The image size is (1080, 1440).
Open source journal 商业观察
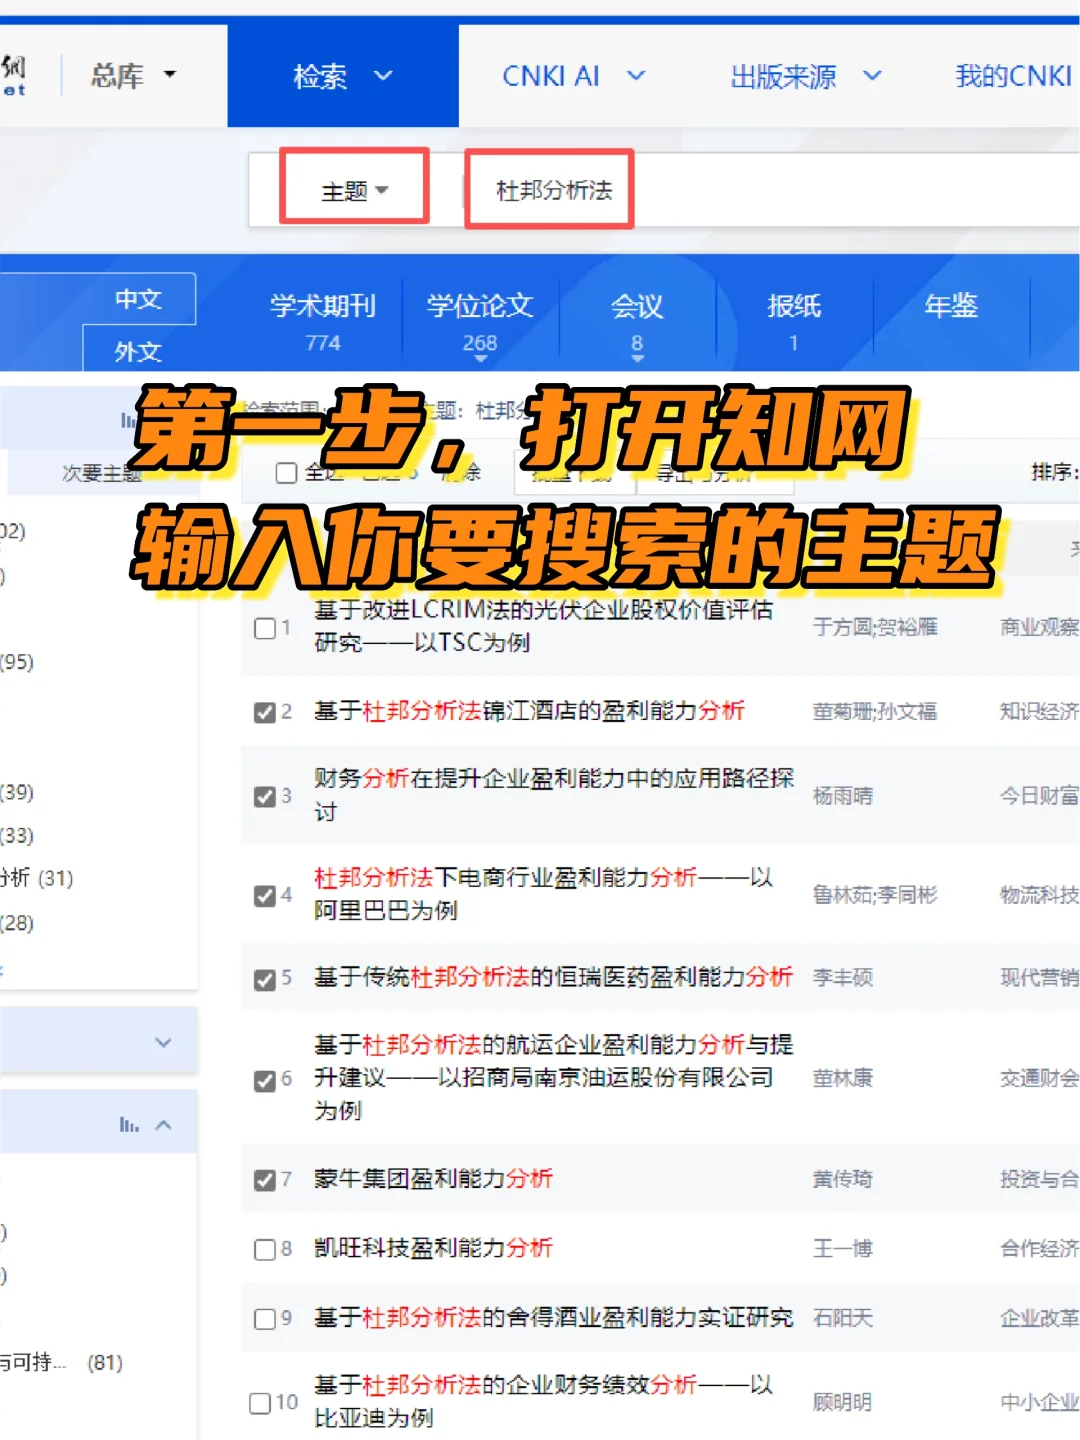click(x=1040, y=627)
